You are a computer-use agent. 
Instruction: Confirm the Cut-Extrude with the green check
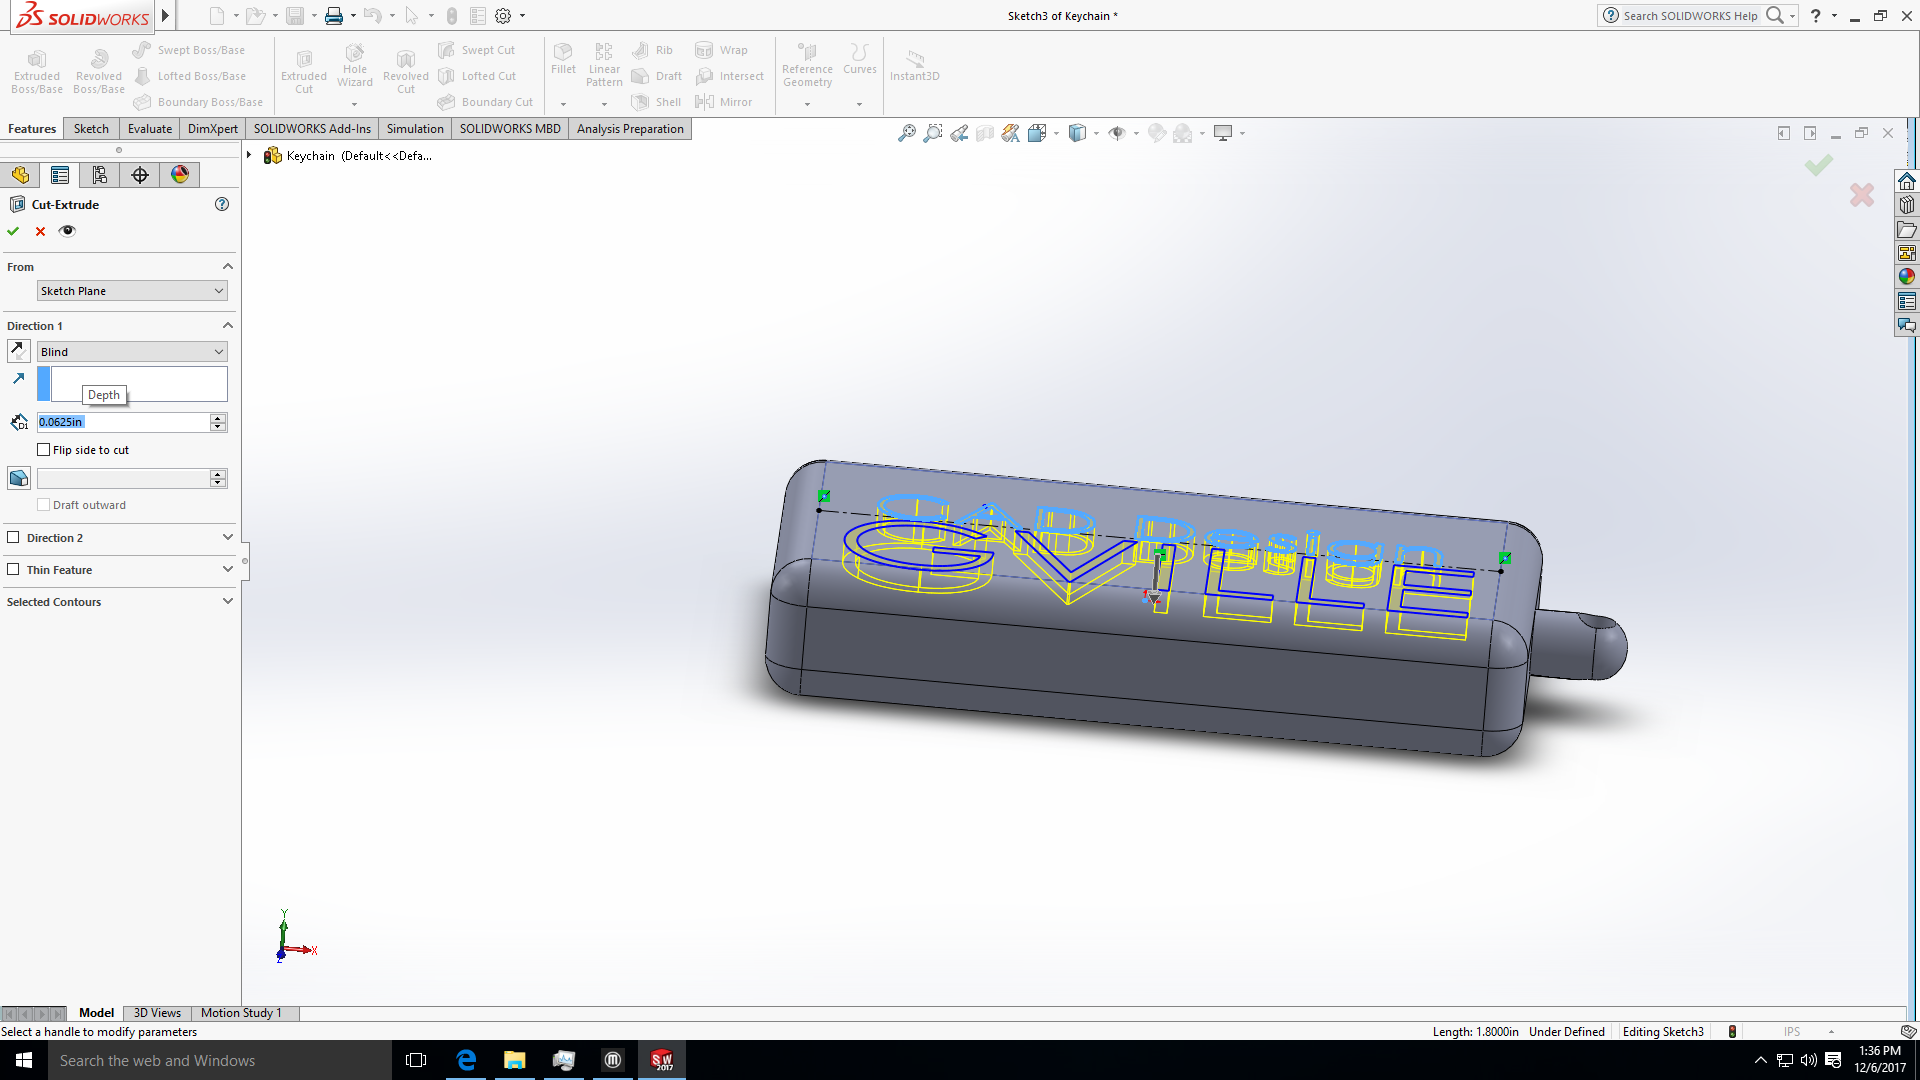coord(13,231)
